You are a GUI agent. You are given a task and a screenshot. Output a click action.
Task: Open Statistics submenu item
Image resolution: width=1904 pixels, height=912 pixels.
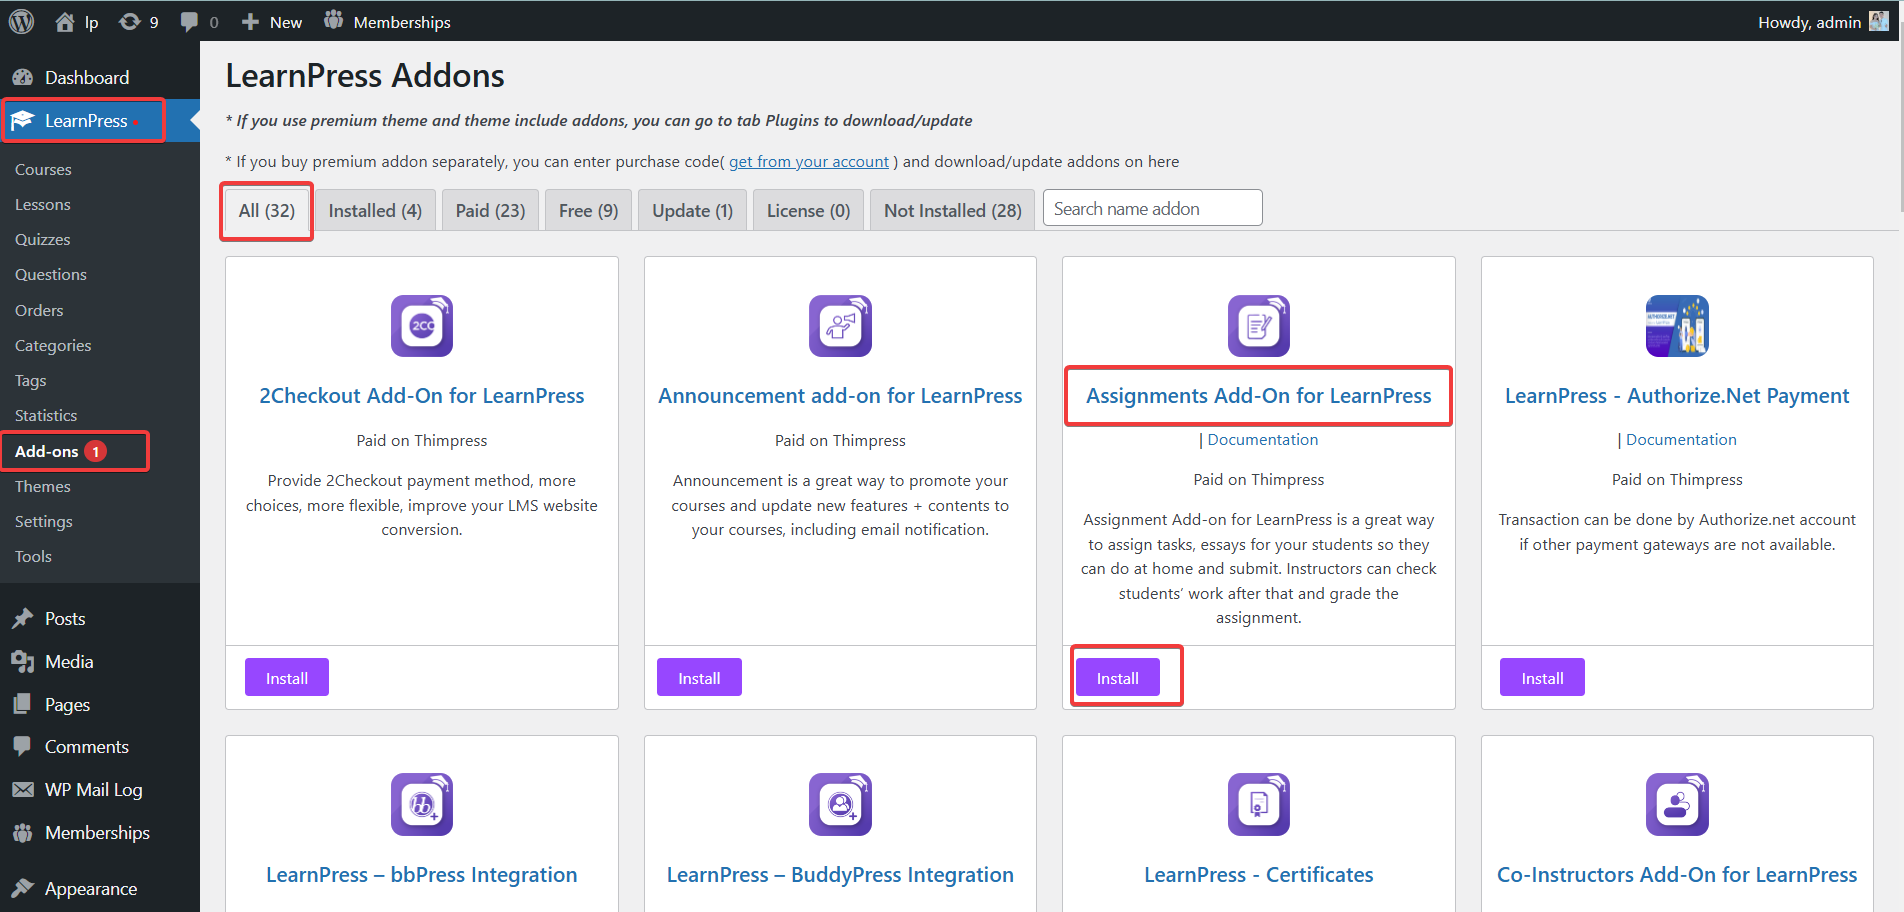tap(46, 416)
